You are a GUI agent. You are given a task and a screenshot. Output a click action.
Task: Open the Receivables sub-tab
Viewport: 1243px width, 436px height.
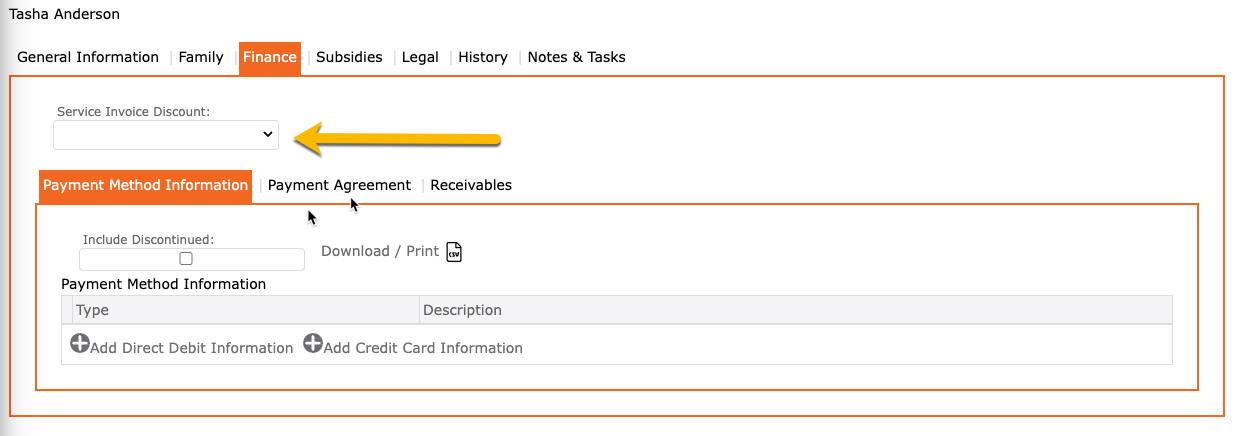[x=471, y=185]
